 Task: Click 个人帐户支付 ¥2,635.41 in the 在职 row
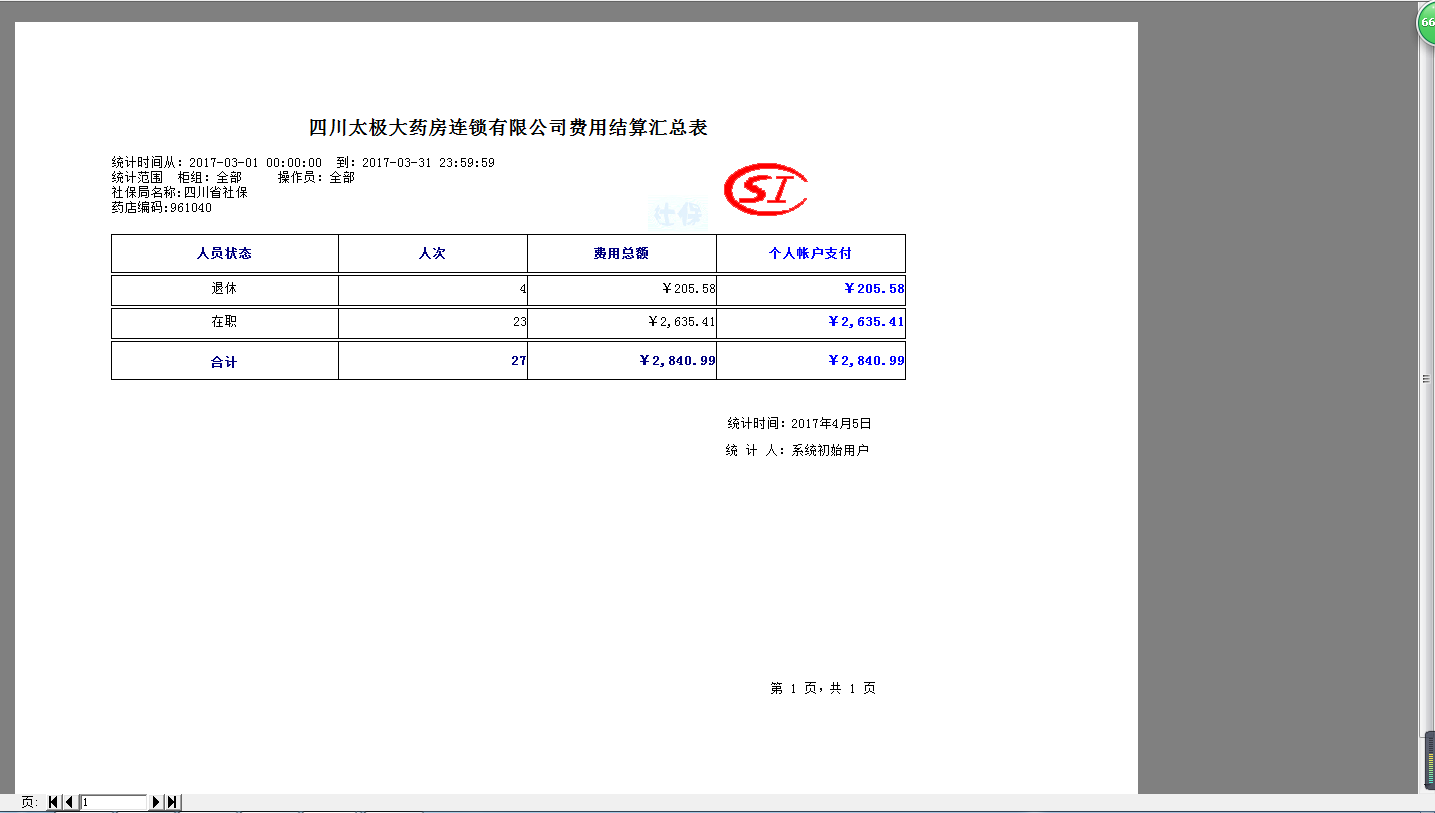pos(866,322)
